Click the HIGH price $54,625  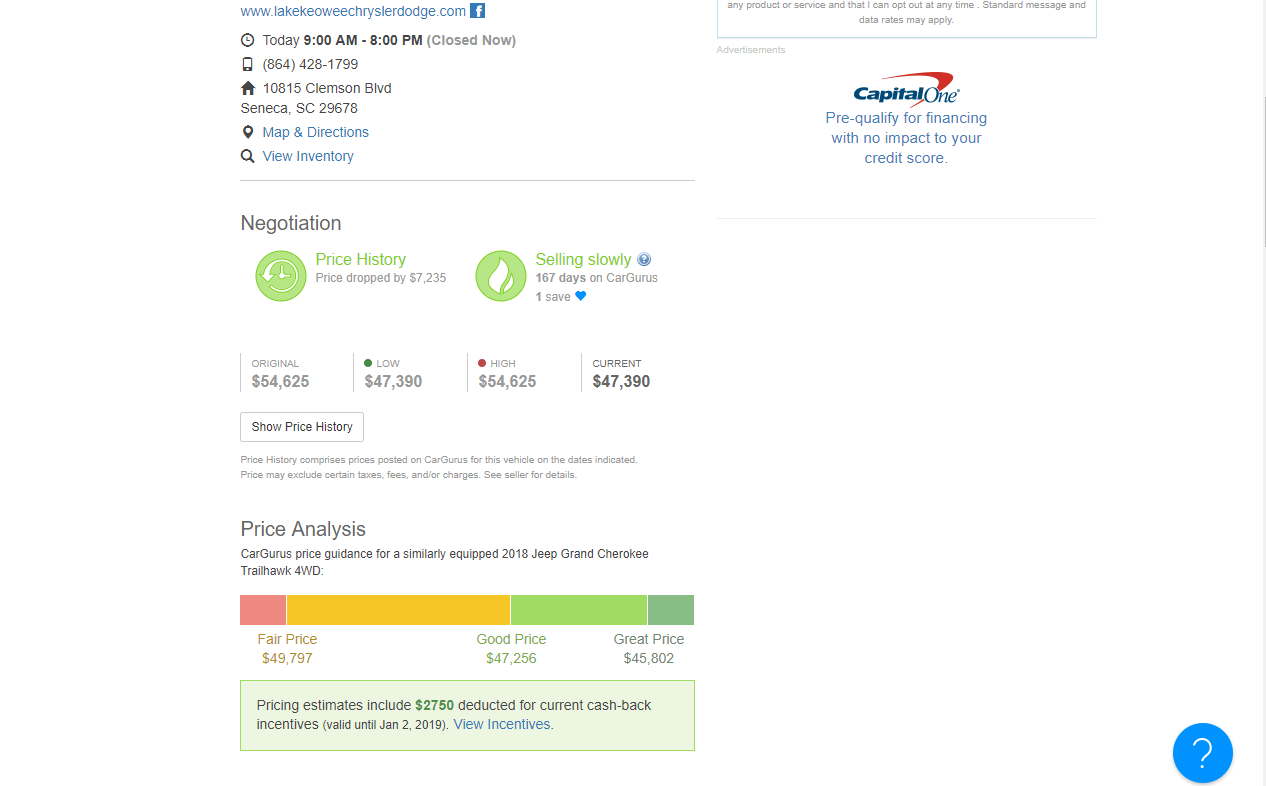(x=507, y=381)
